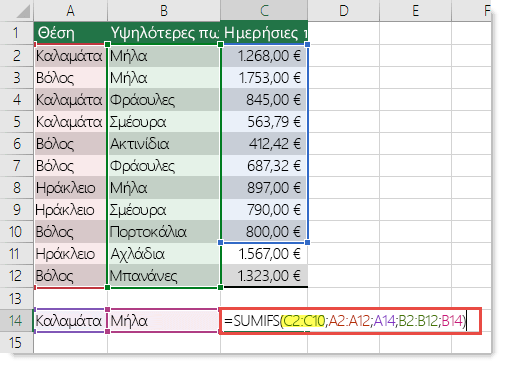Click the 897,00 € cell

tap(264, 188)
